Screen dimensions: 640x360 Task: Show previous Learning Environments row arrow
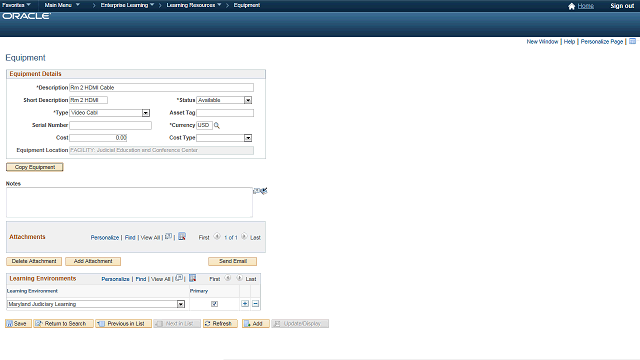click(x=228, y=278)
